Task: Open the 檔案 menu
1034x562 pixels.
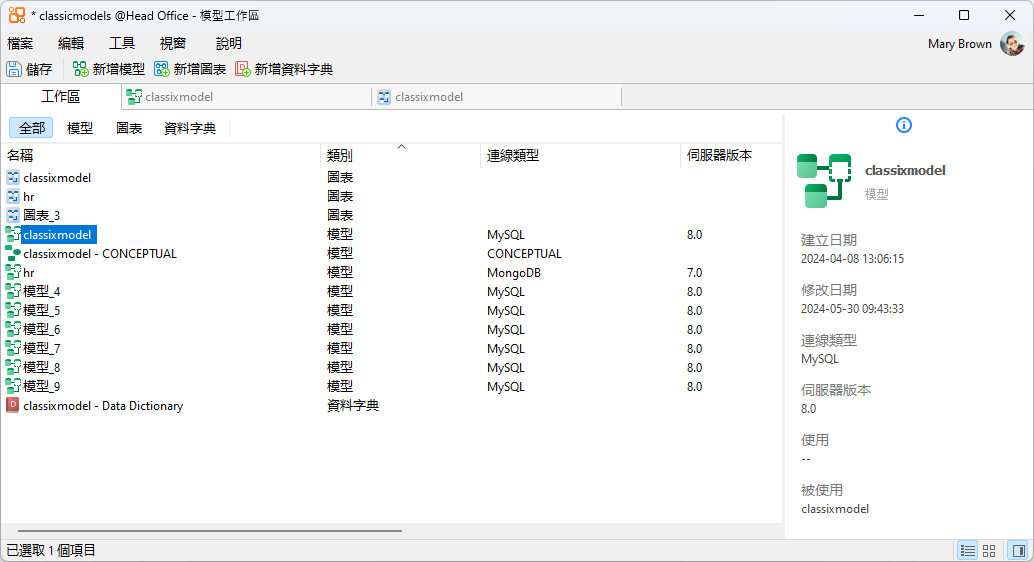Action: (20, 44)
